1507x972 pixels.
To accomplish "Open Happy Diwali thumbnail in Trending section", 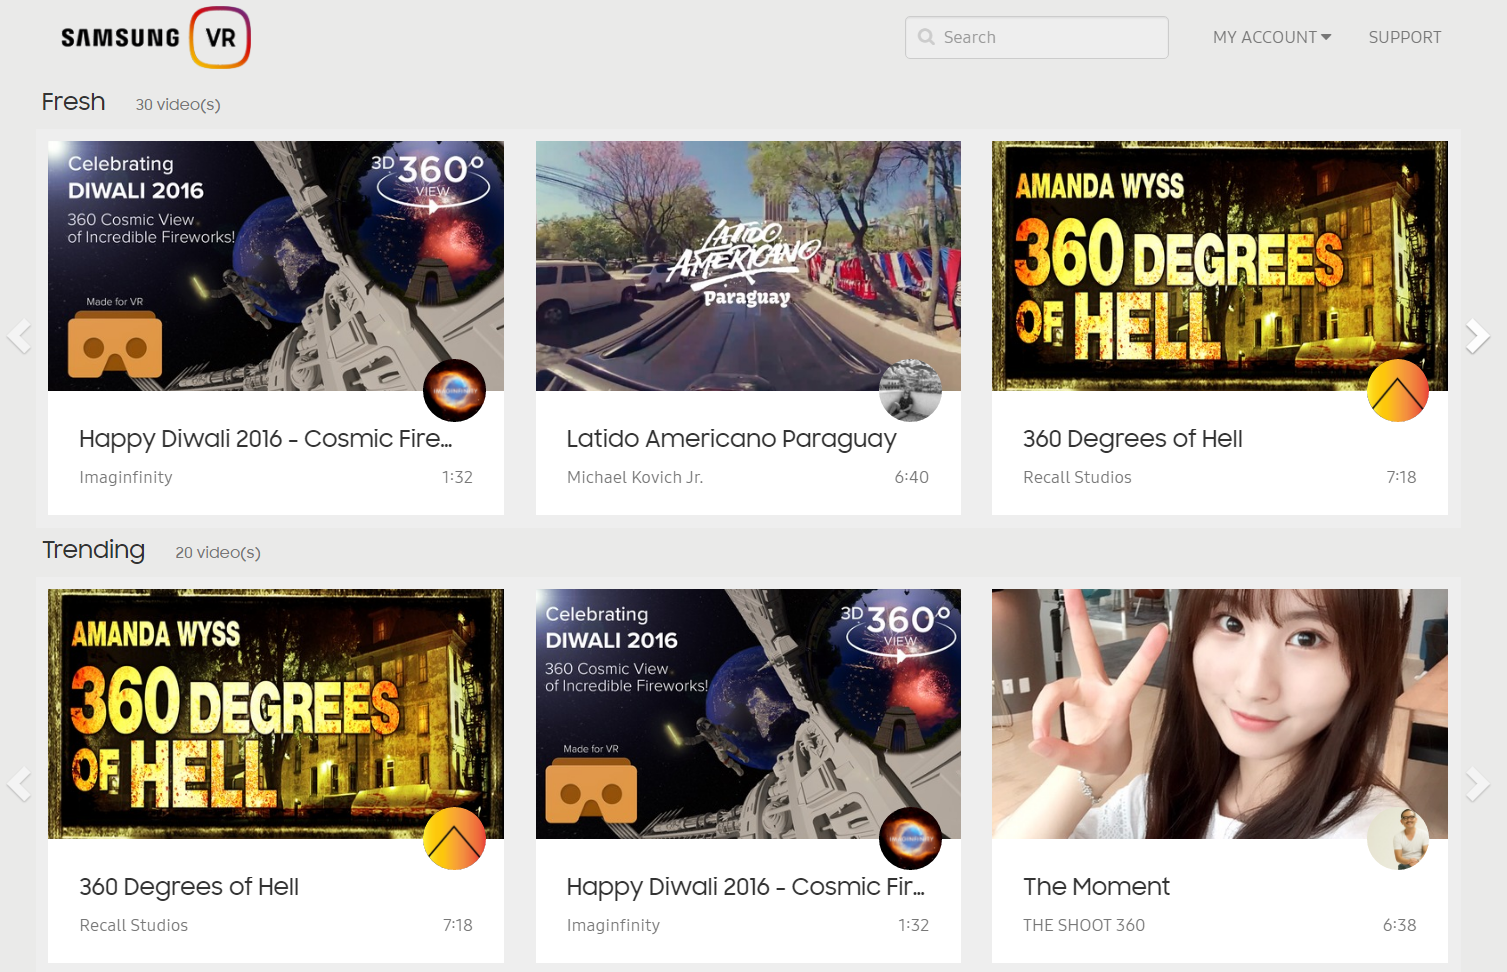I will pos(748,714).
